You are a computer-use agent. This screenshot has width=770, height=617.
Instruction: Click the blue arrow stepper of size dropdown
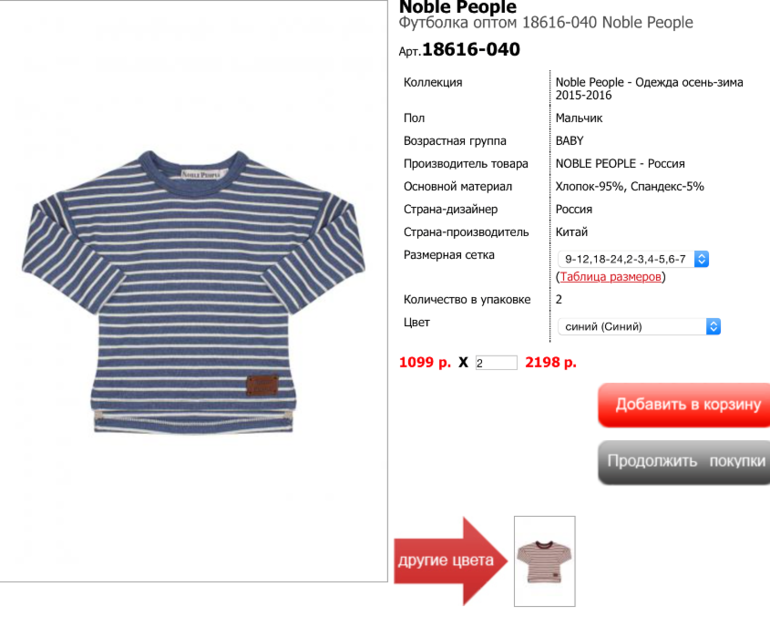point(701,259)
